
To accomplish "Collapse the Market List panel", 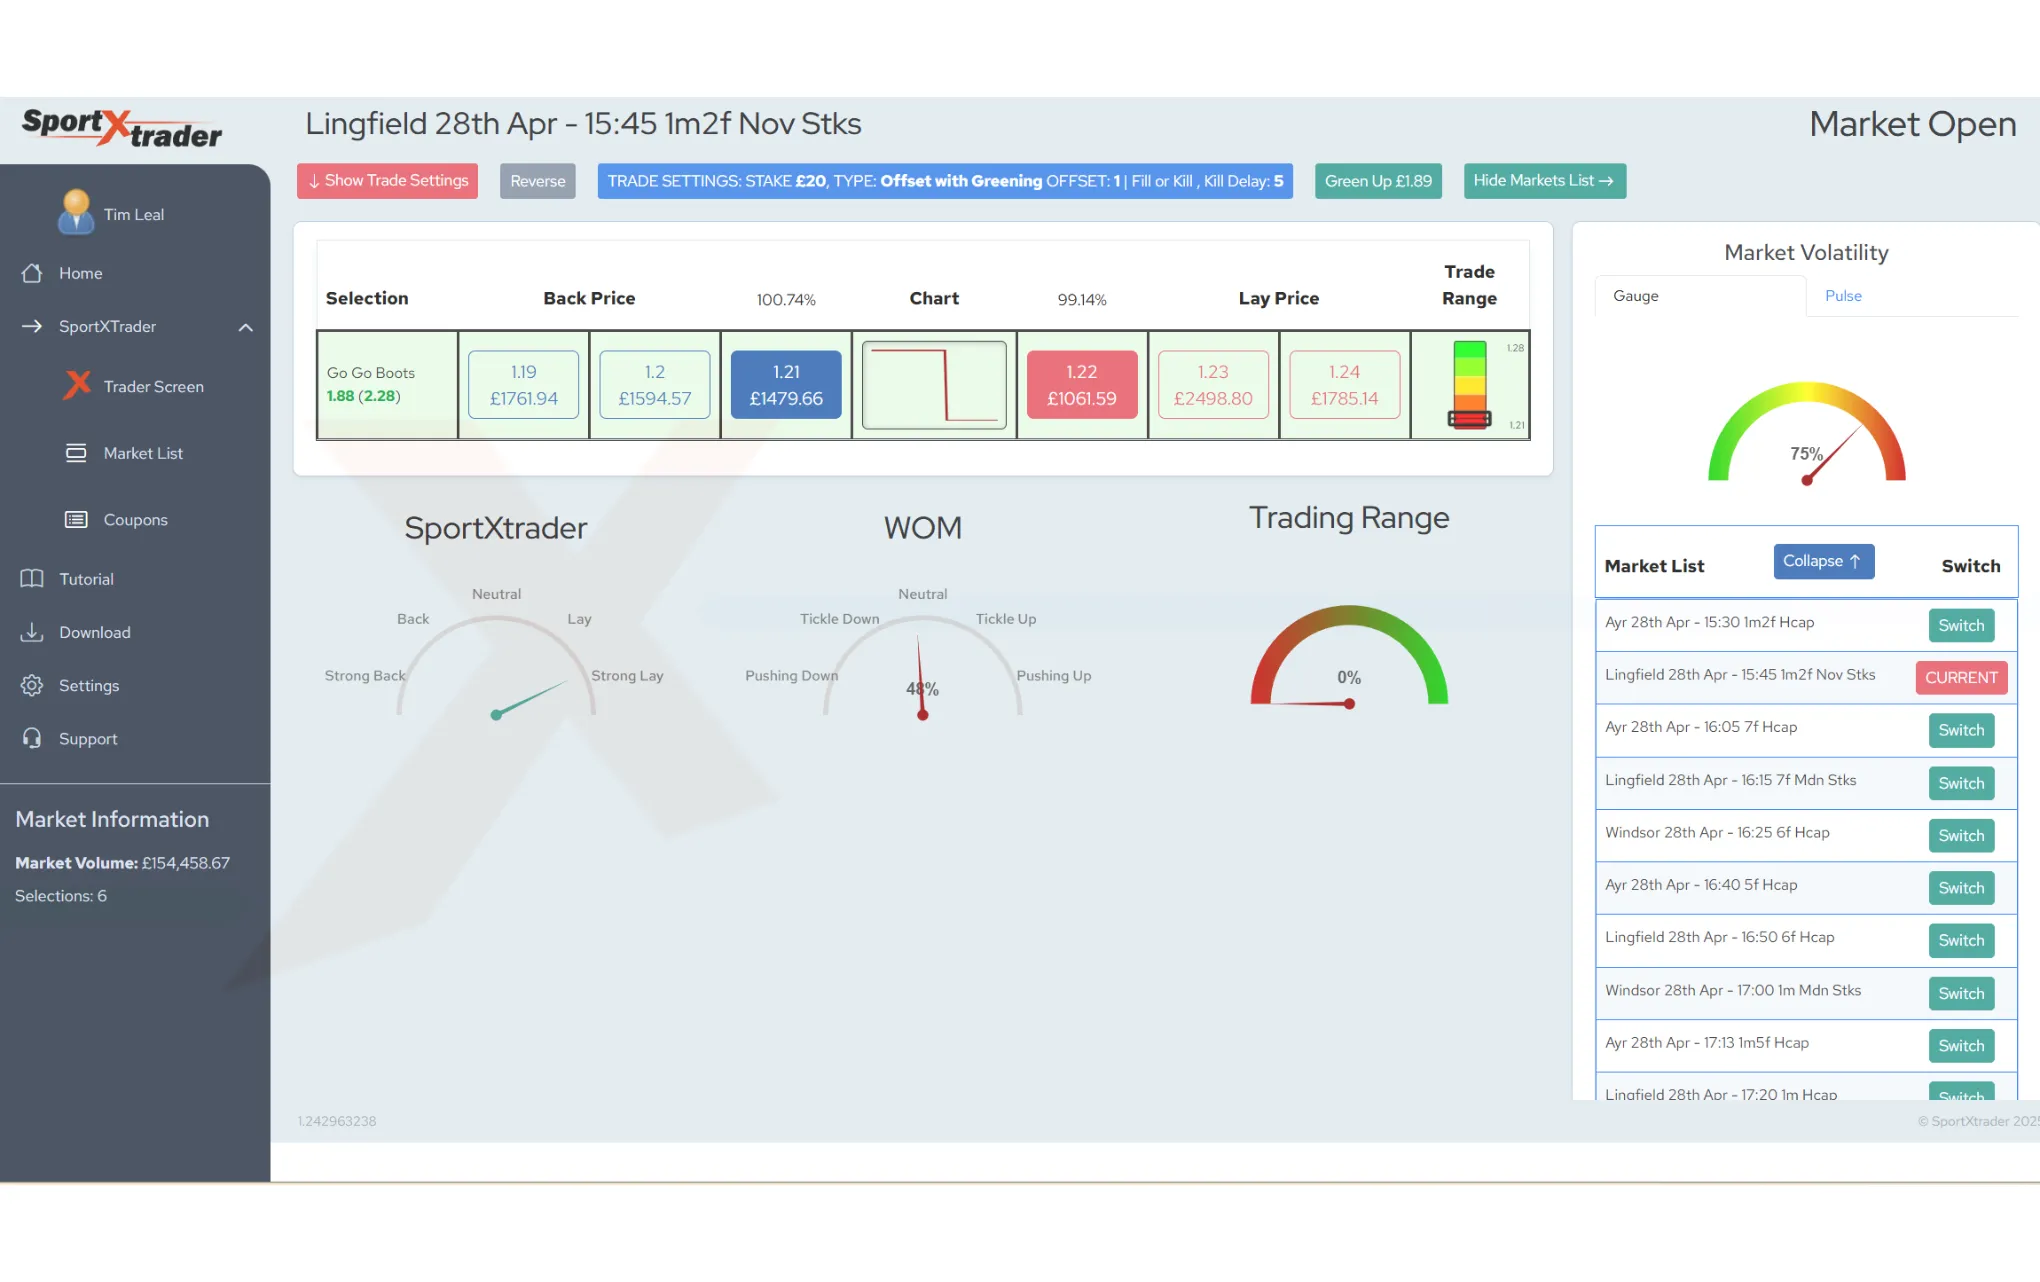I will point(1823,561).
